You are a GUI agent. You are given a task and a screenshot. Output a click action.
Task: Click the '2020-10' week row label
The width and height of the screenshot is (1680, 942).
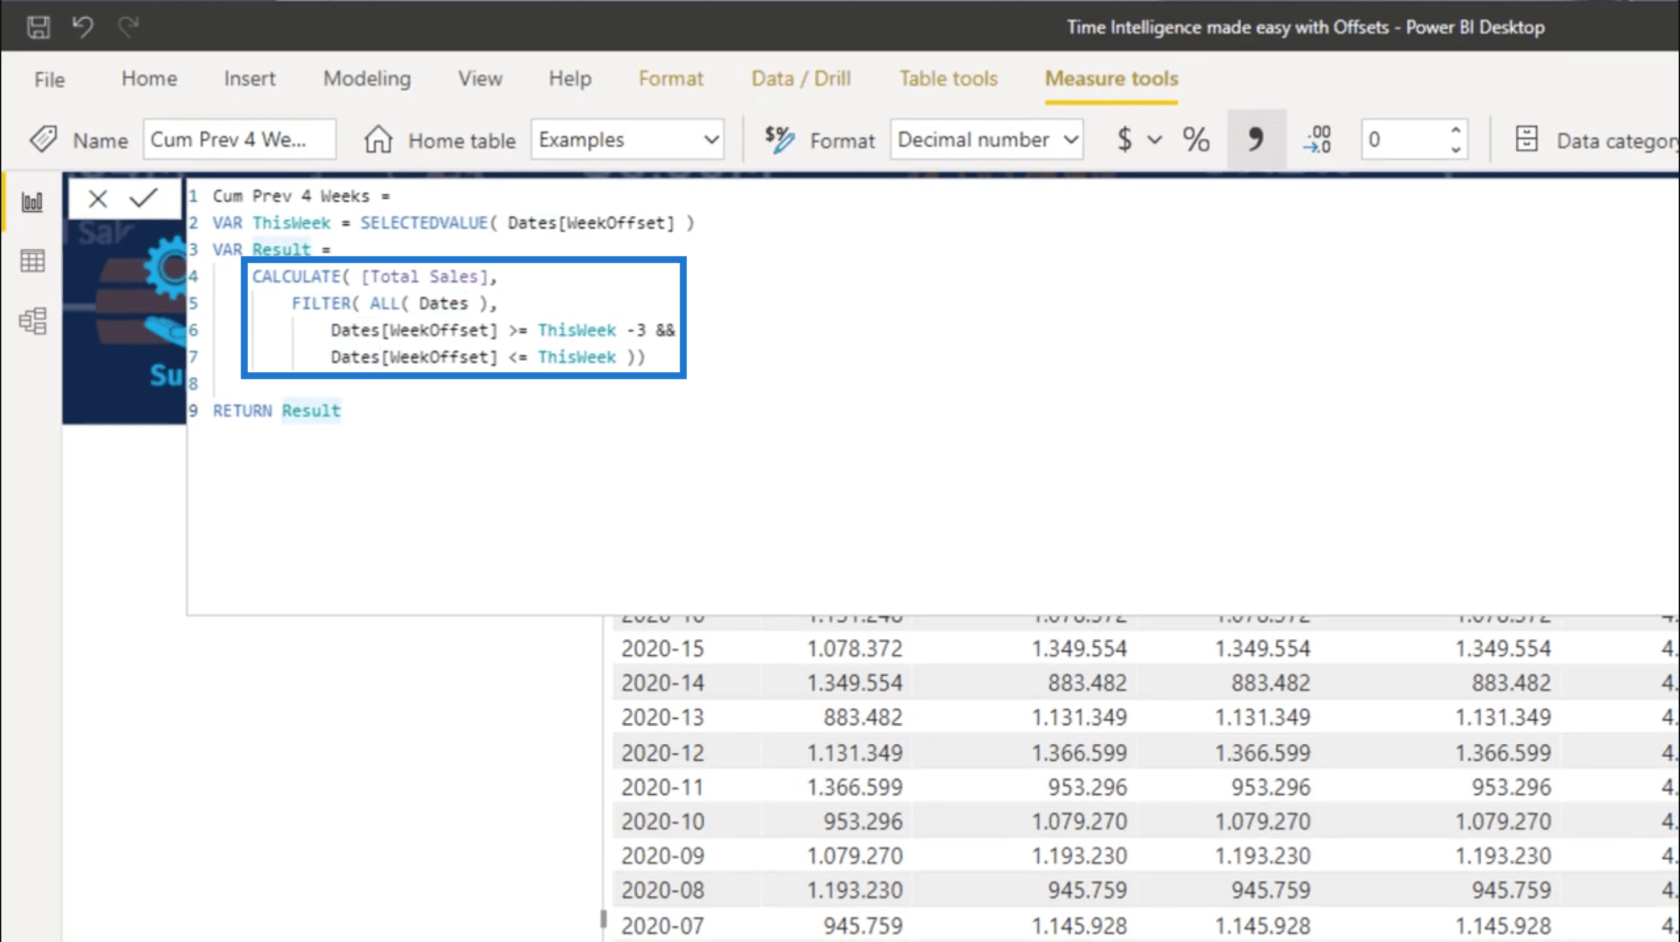coord(662,822)
